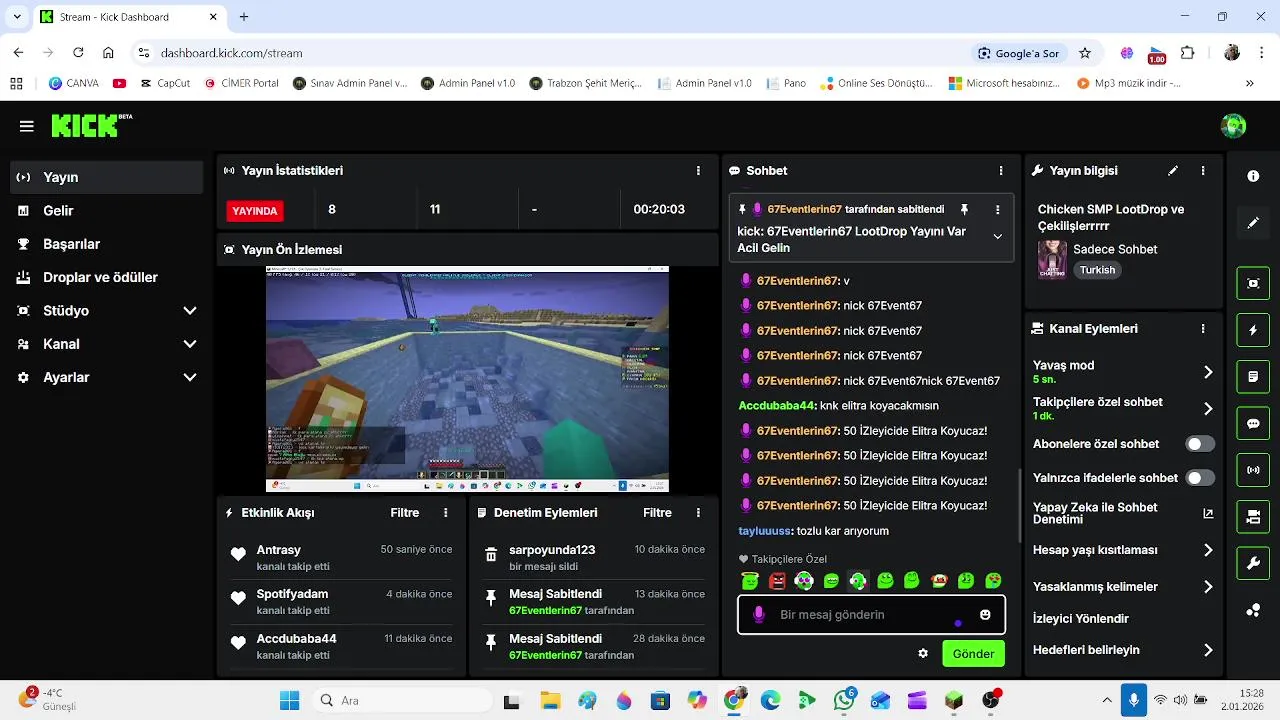Click Accdubaba44 username in chat
The width and height of the screenshot is (1280, 720).
[x=776, y=406]
